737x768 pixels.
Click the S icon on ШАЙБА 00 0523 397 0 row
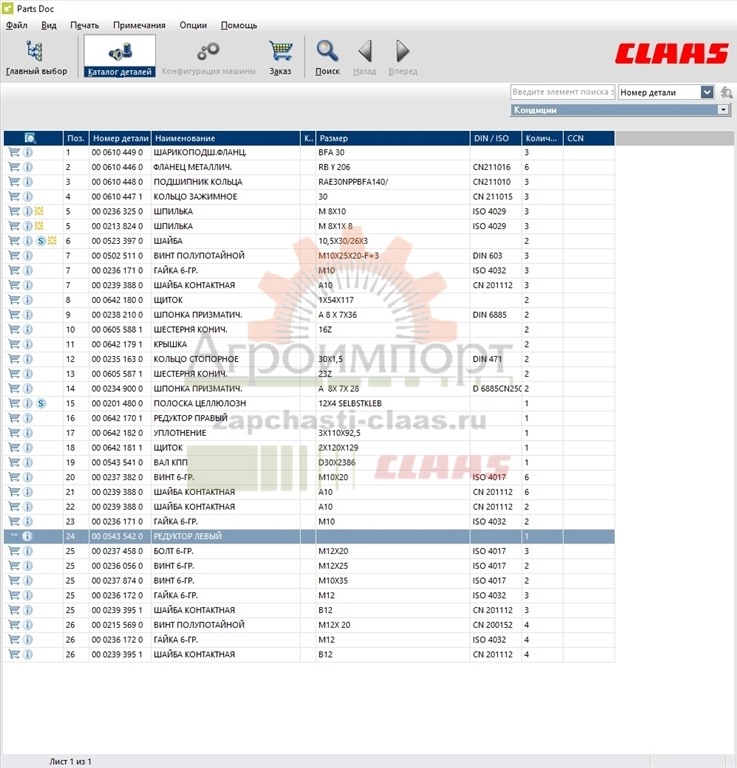41,241
